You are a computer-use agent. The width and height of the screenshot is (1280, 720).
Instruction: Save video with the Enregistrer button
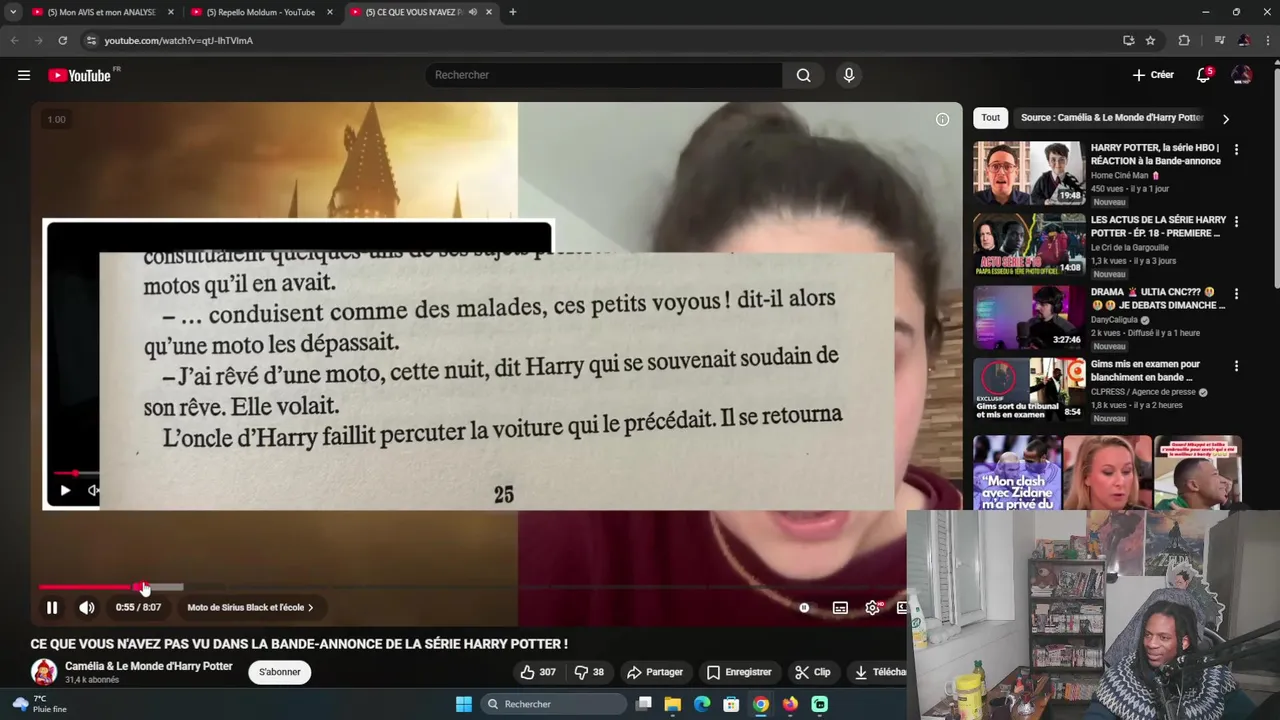pos(739,672)
